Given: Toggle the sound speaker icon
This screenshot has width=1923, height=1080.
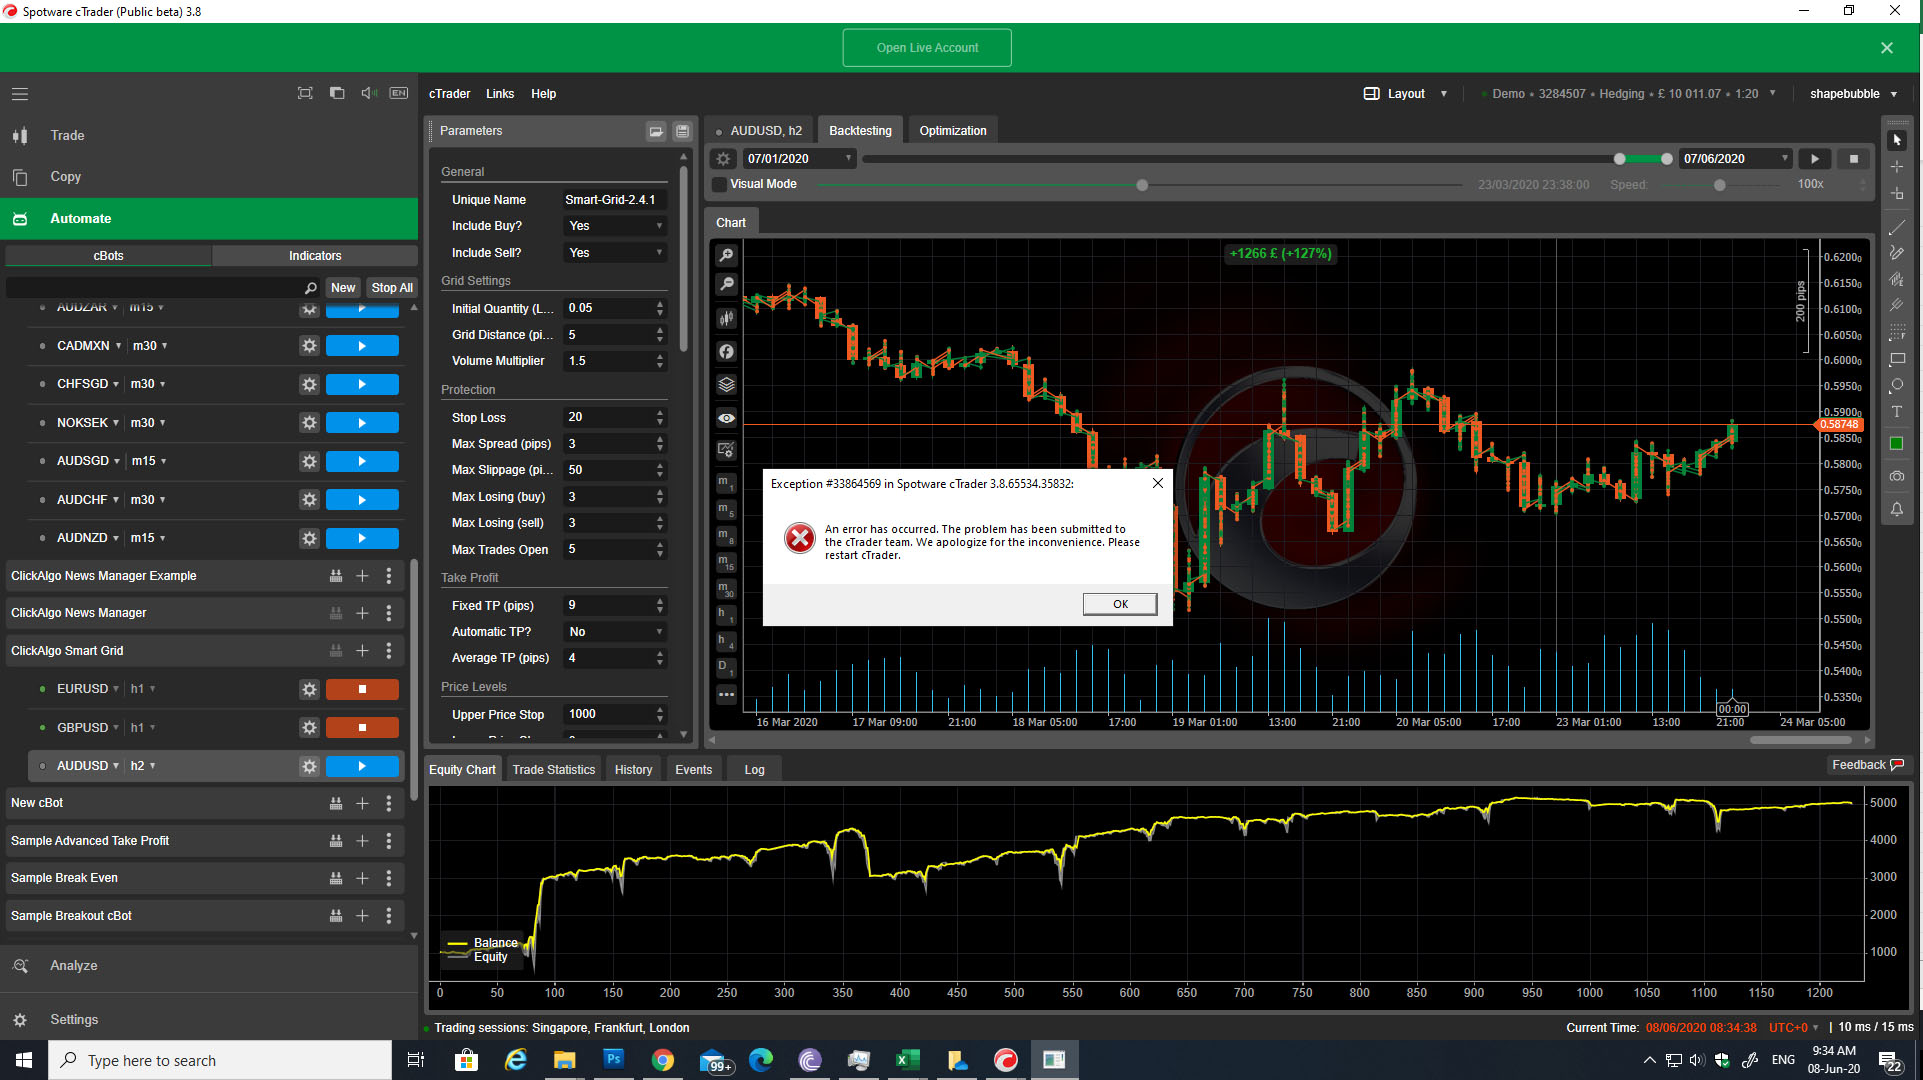Looking at the screenshot, I should (x=368, y=93).
